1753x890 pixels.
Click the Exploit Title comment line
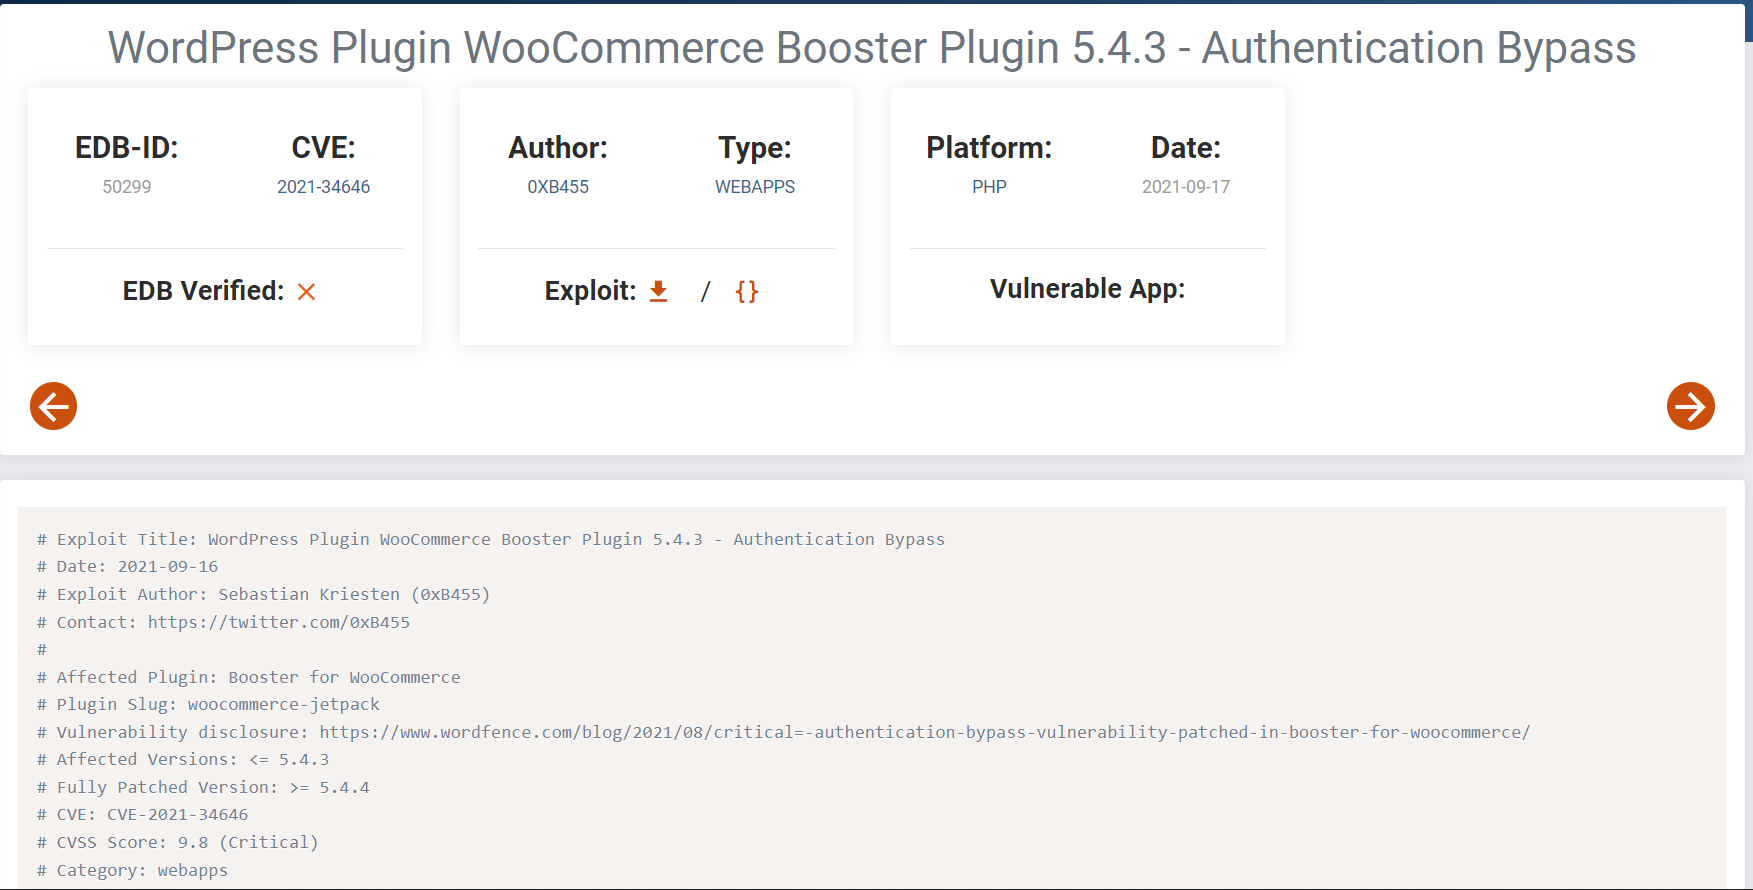click(x=491, y=539)
